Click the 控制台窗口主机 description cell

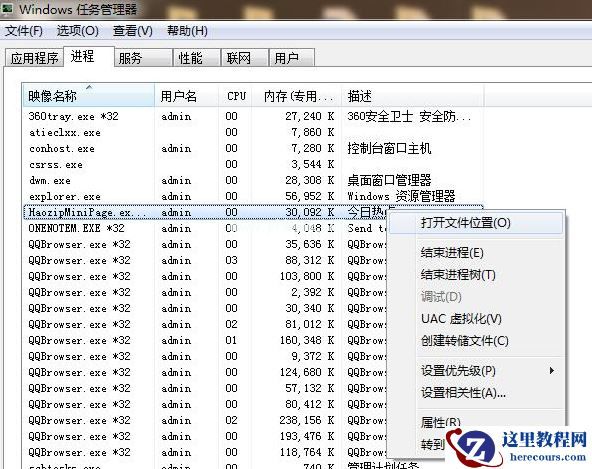point(389,148)
